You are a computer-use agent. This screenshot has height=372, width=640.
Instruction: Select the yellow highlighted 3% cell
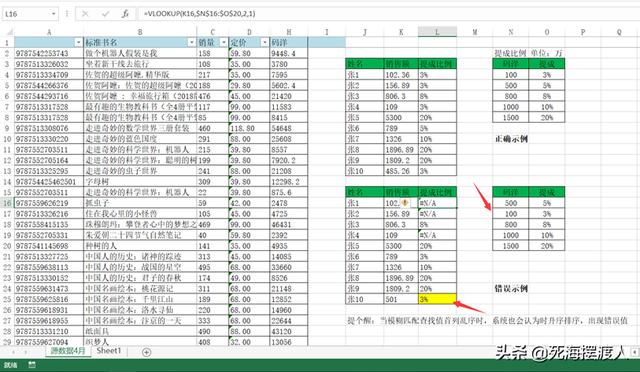pos(437,299)
